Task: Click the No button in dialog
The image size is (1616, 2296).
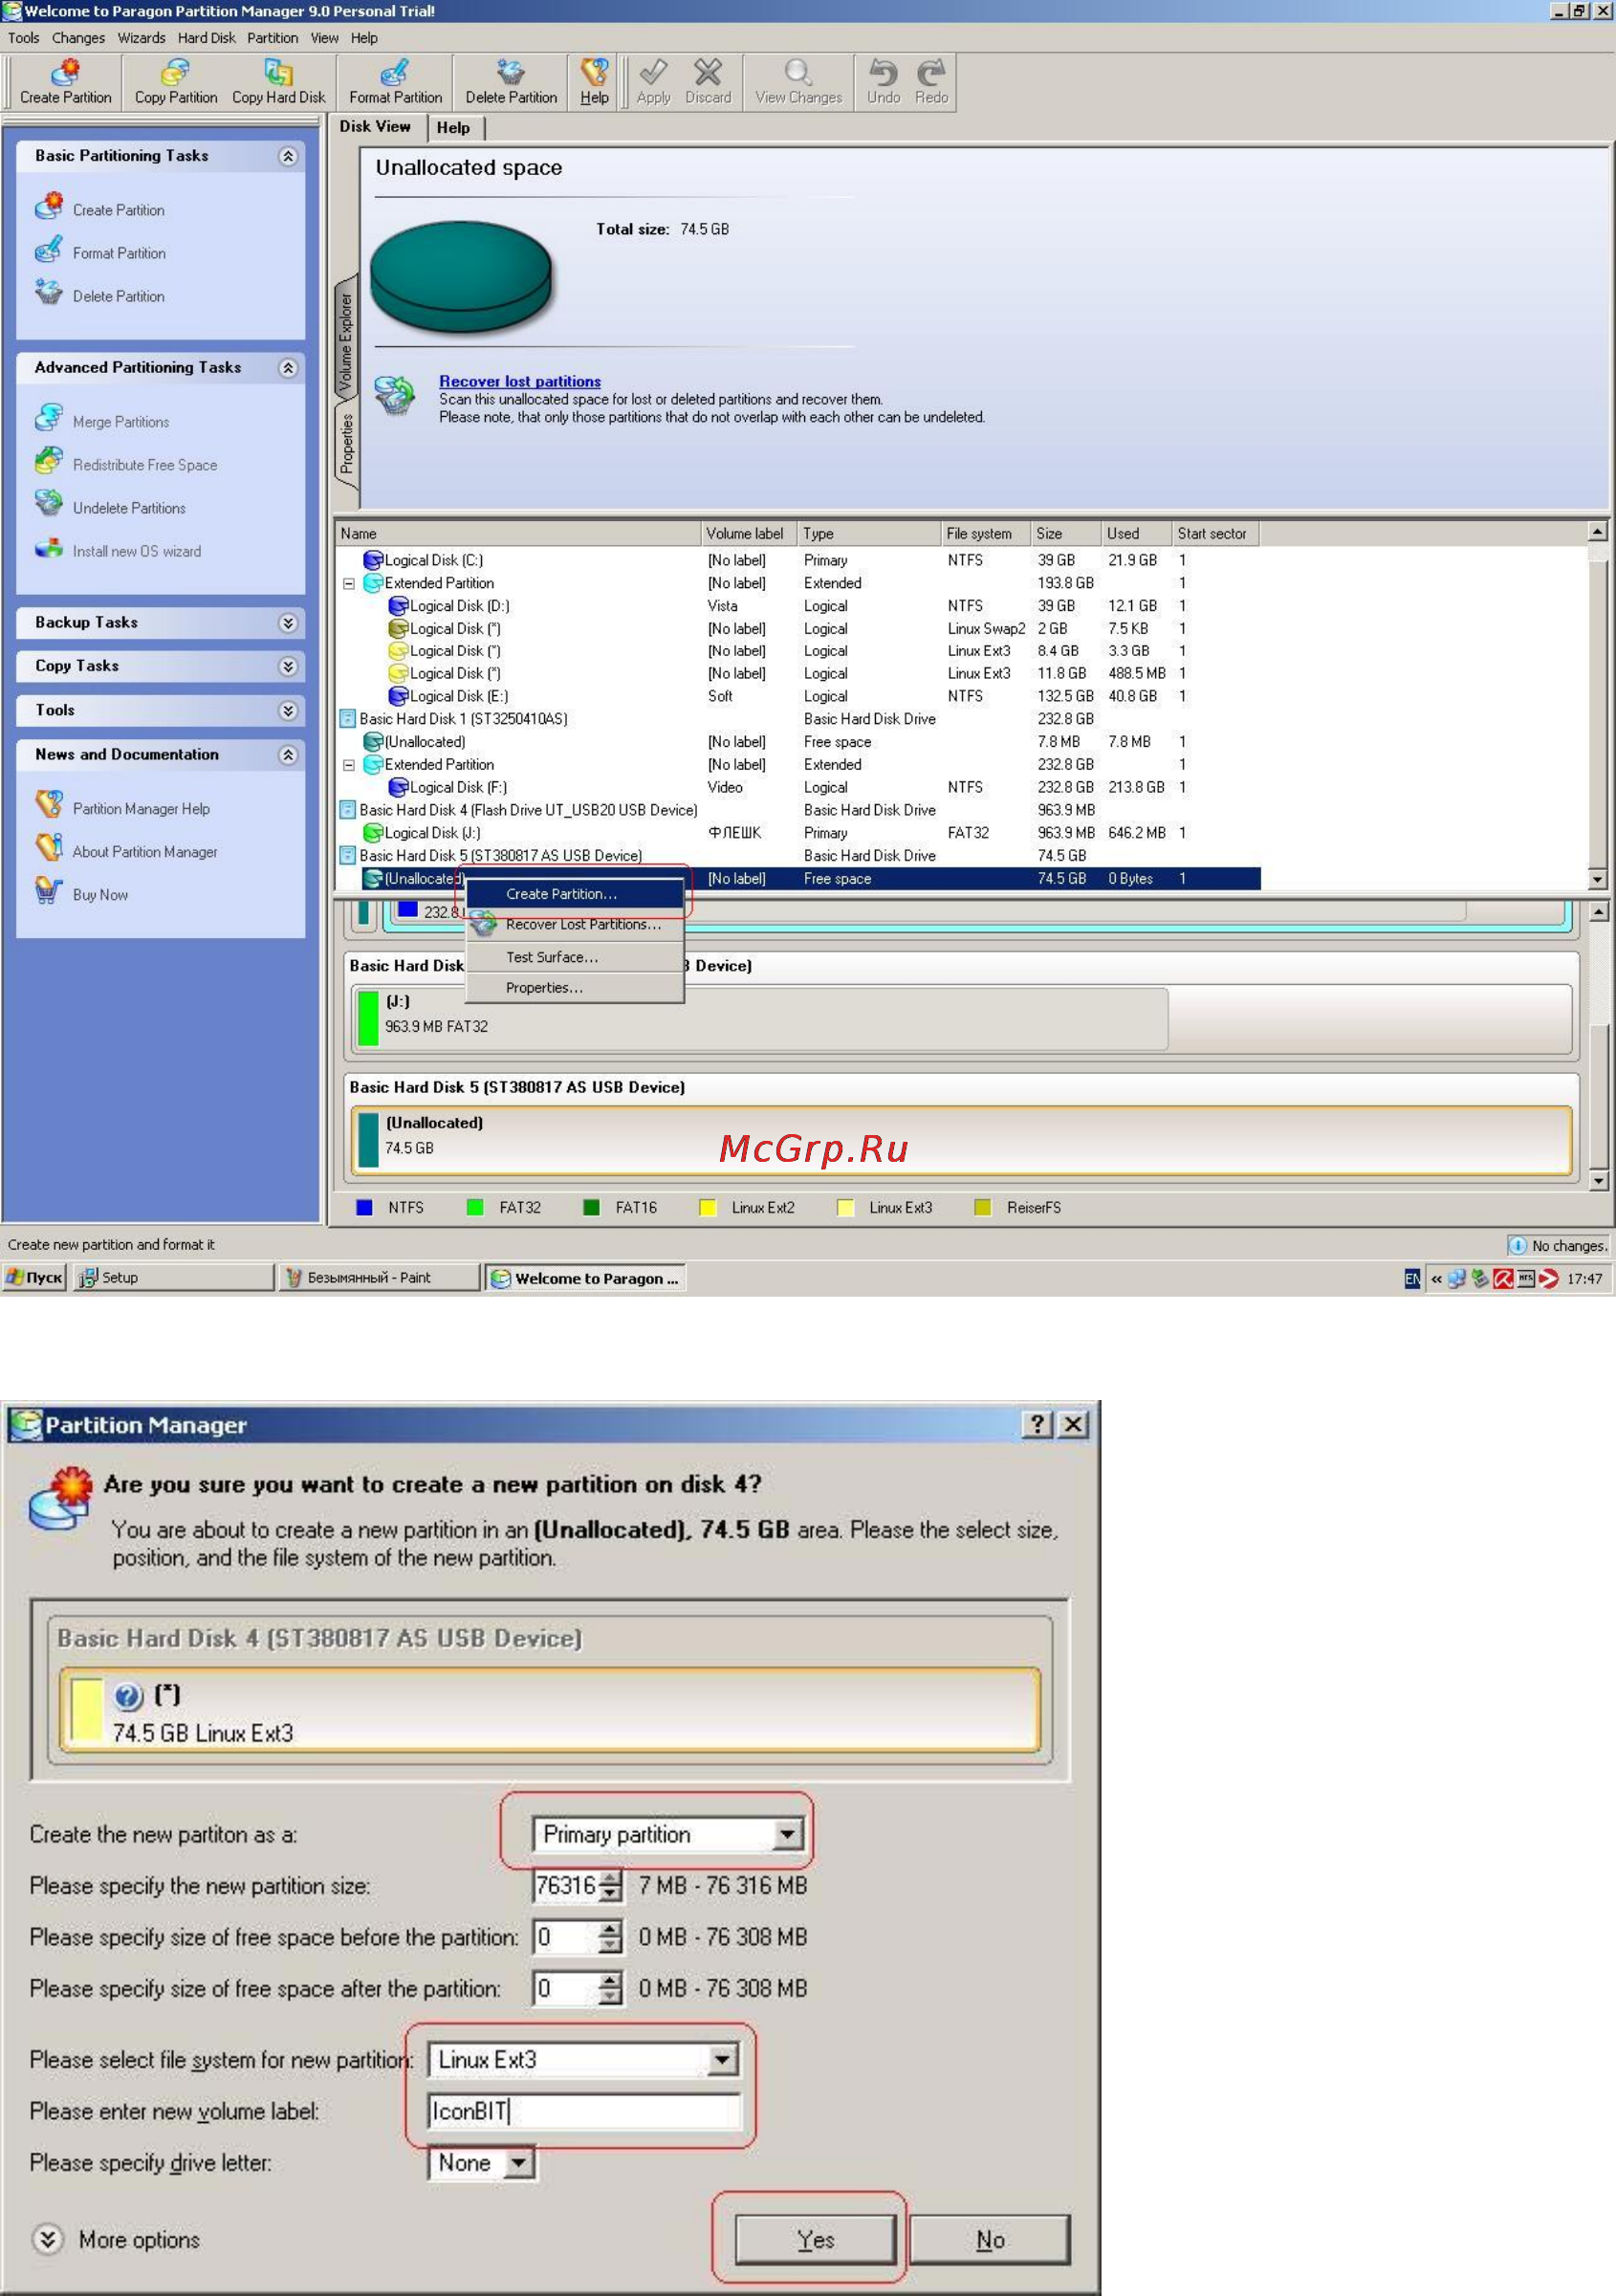Action: [x=990, y=2240]
